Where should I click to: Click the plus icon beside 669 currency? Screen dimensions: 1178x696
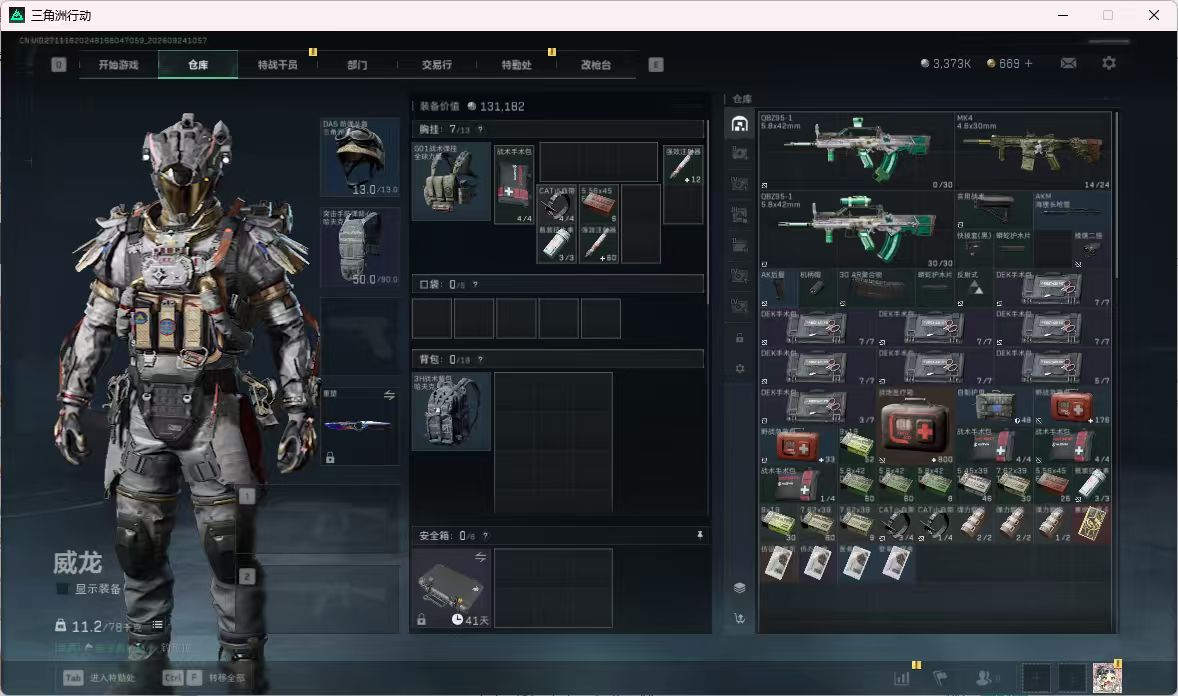(x=1028, y=64)
